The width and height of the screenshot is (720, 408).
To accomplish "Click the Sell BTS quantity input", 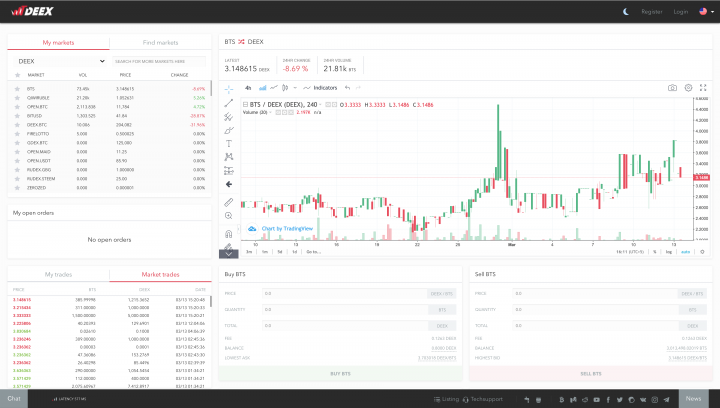I will pos(595,309).
